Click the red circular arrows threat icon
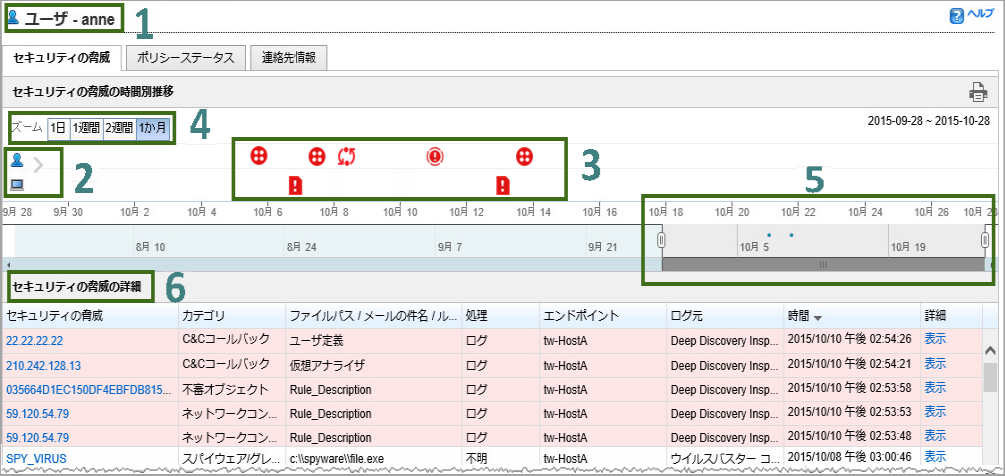The width and height of the screenshot is (1005, 476). 347,156
